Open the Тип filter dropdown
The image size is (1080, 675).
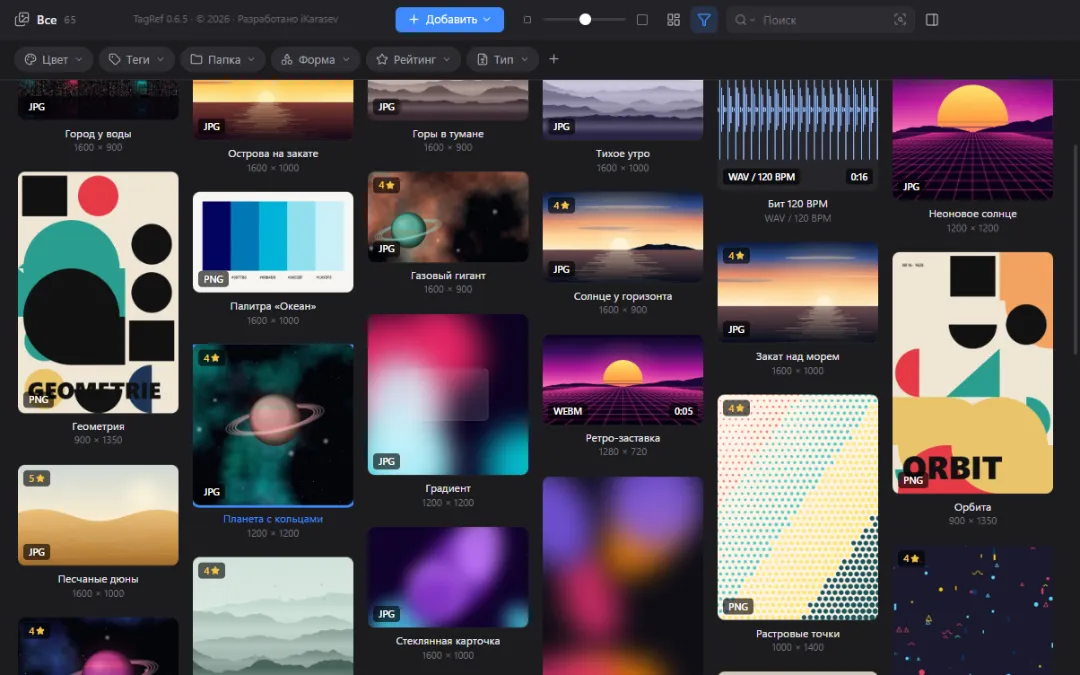pyautogui.click(x=502, y=59)
